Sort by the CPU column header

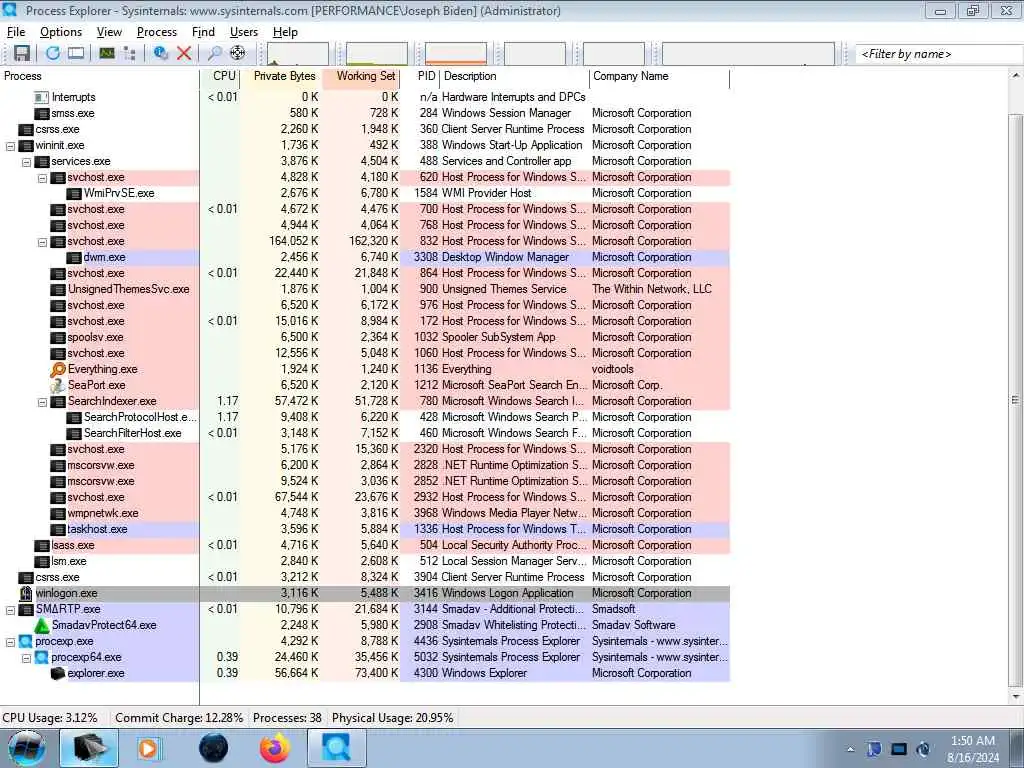click(x=220, y=76)
